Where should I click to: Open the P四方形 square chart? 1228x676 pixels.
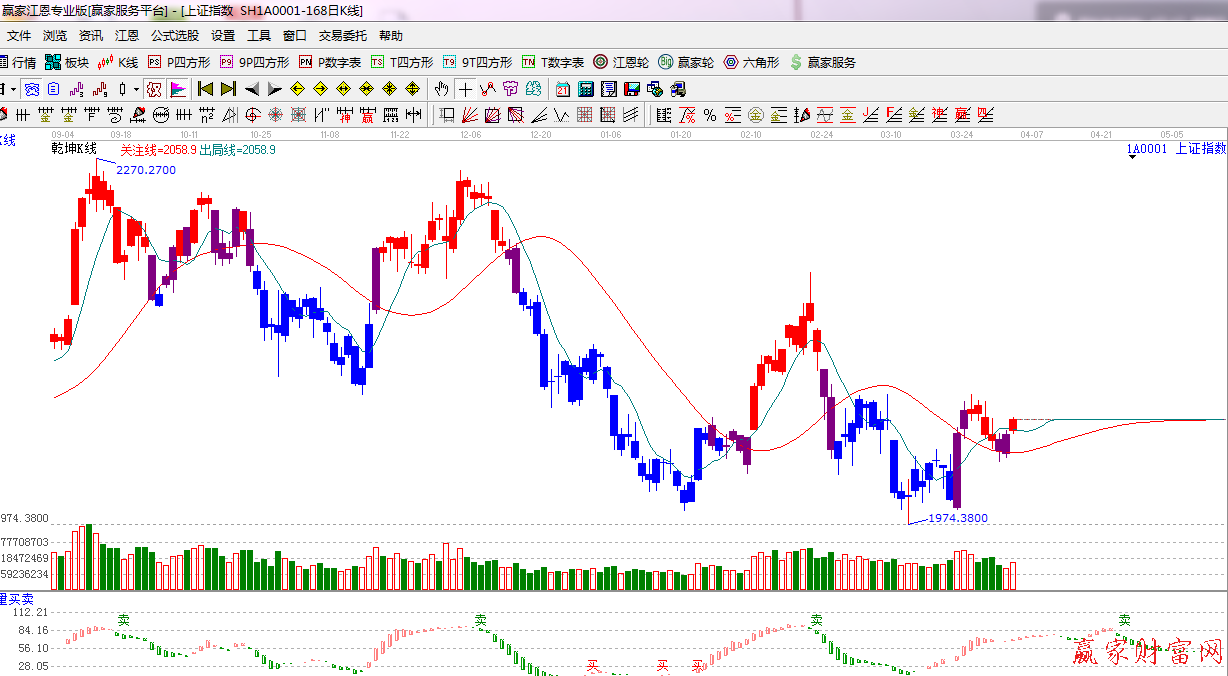point(180,62)
